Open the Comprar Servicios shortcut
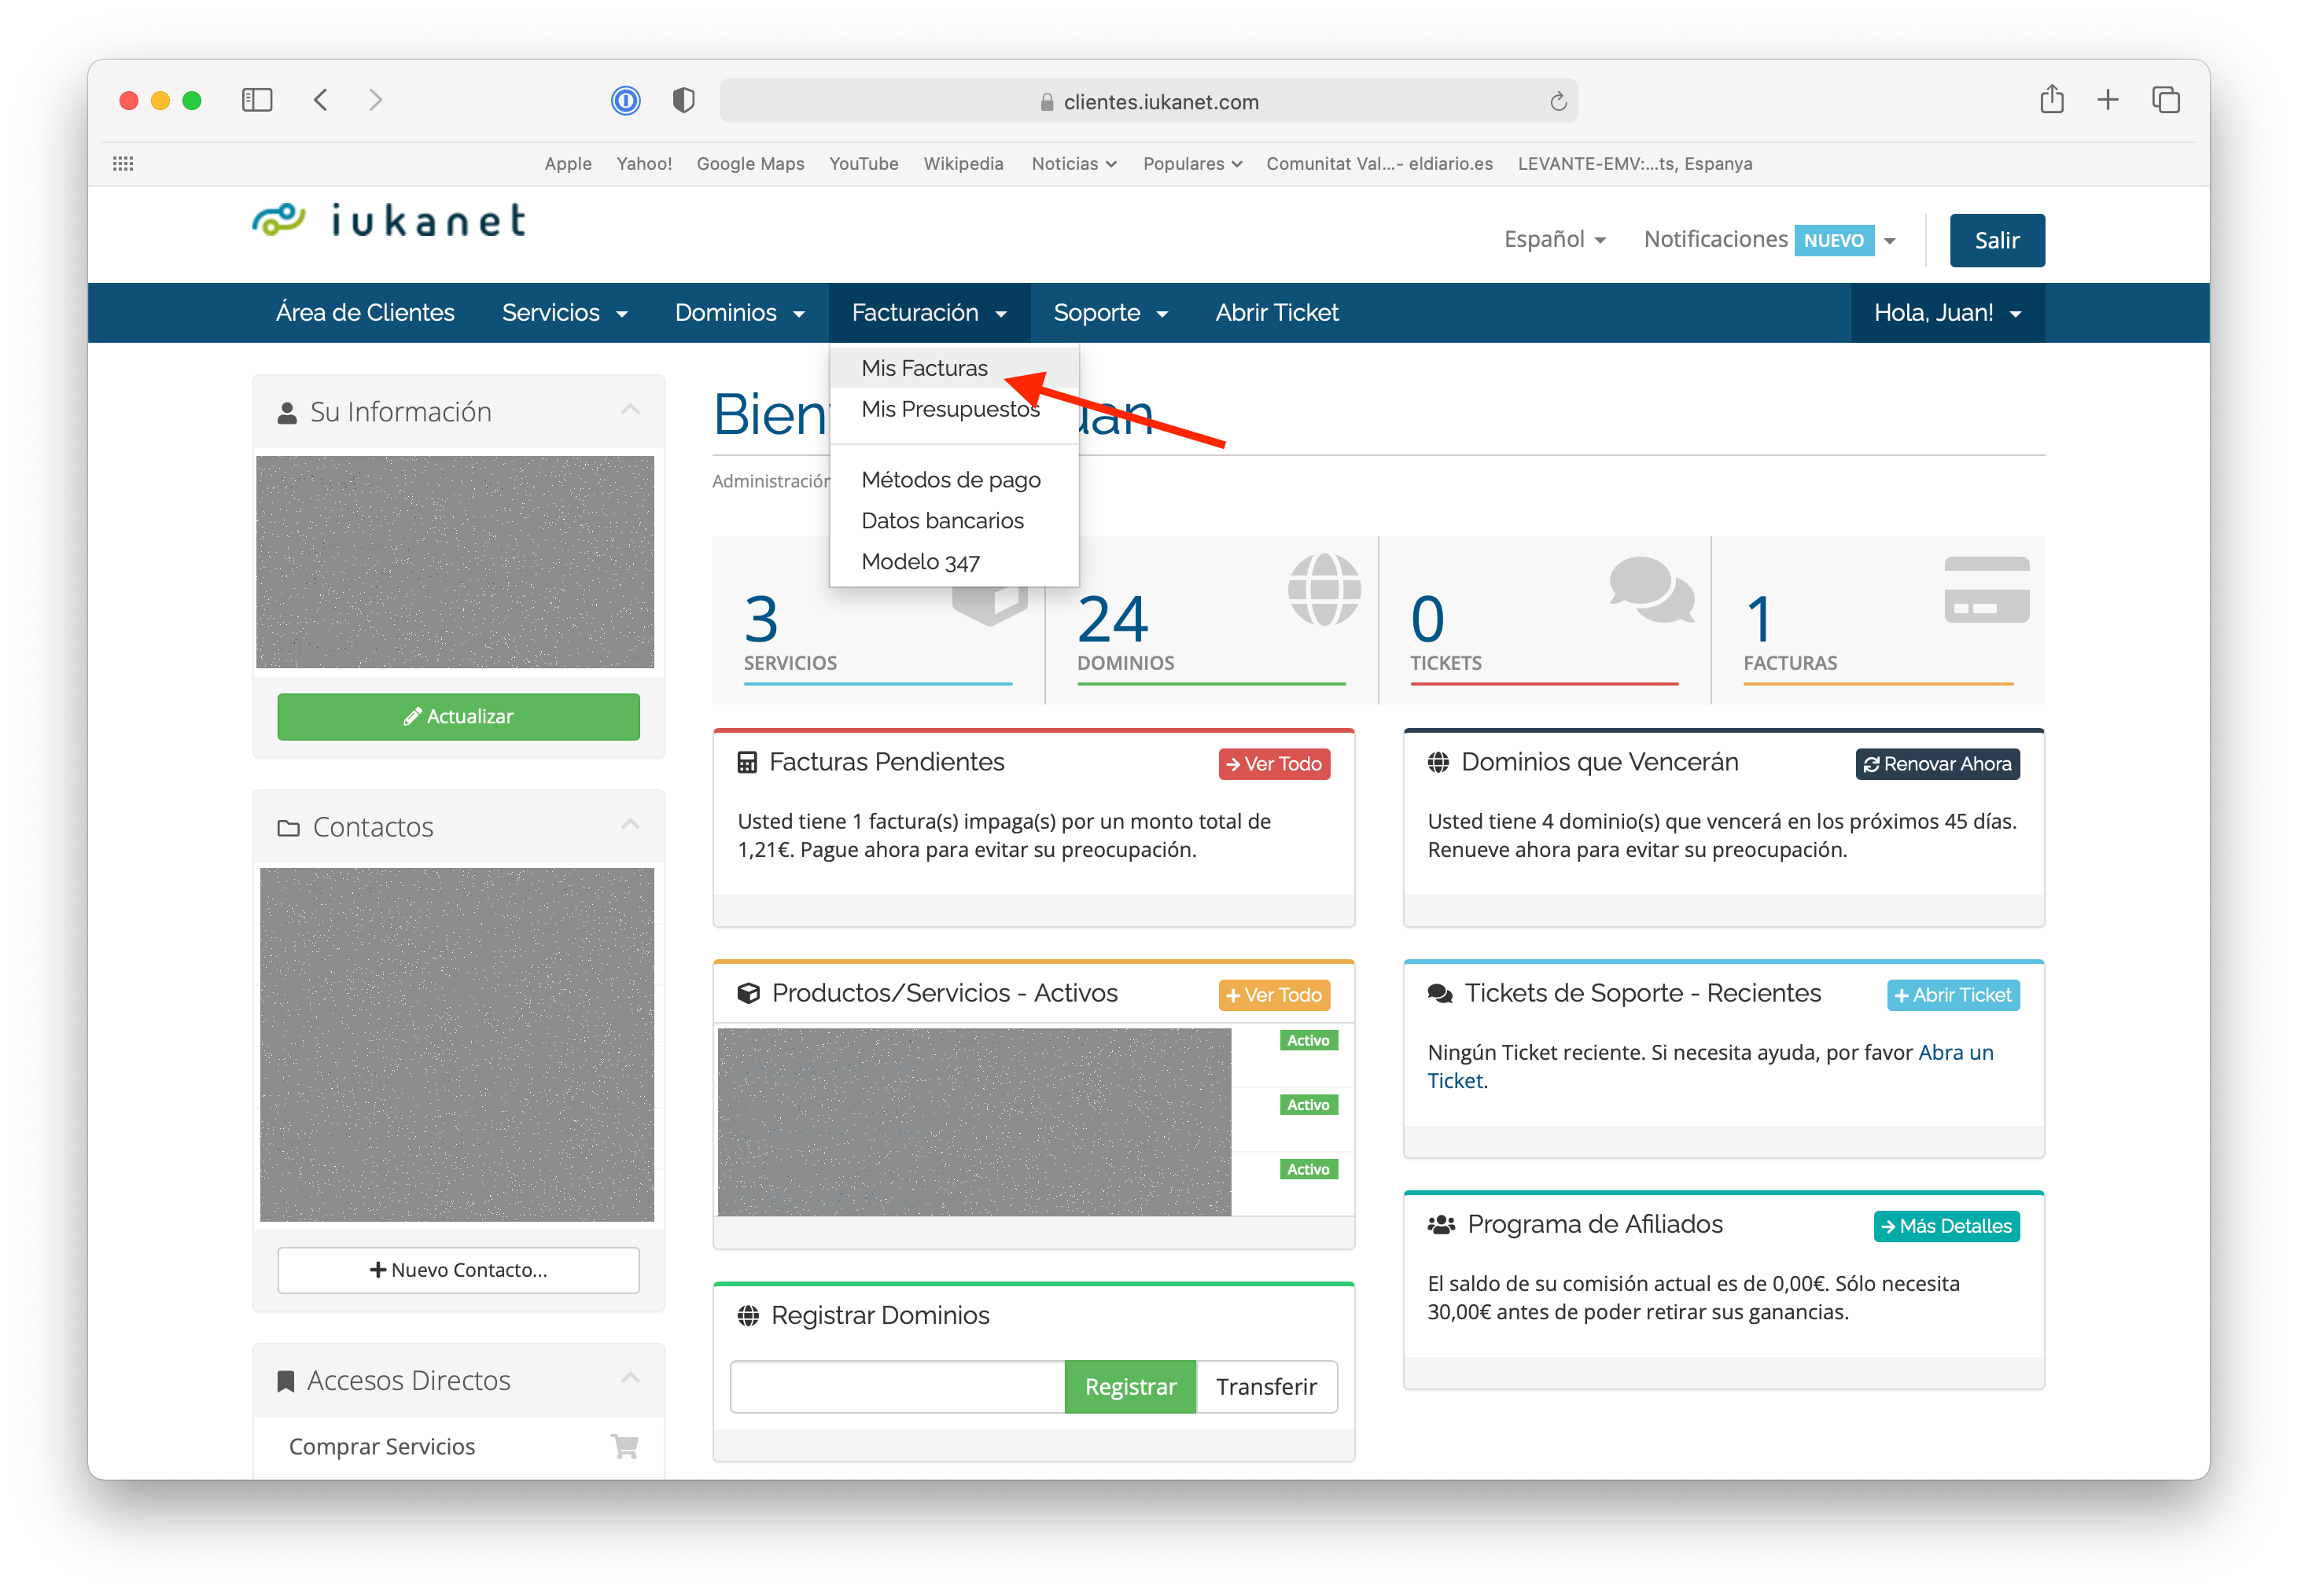Screen dimensions: 2298x1596 pos(458,1446)
